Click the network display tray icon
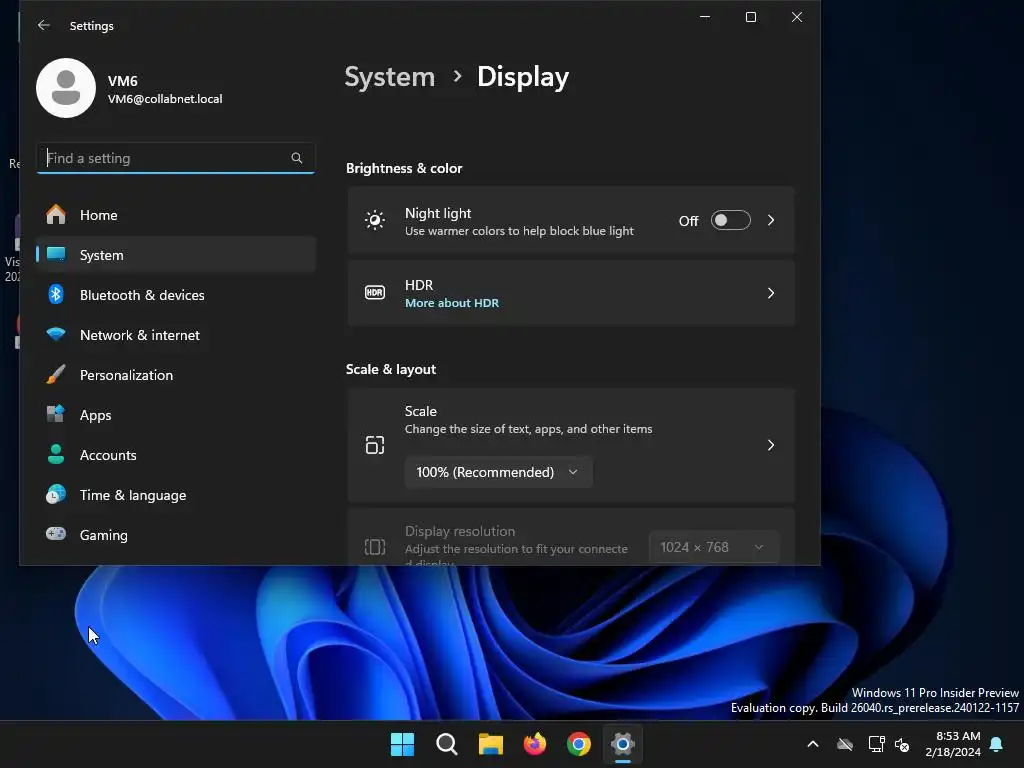This screenshot has height=768, width=1024. tap(876, 744)
